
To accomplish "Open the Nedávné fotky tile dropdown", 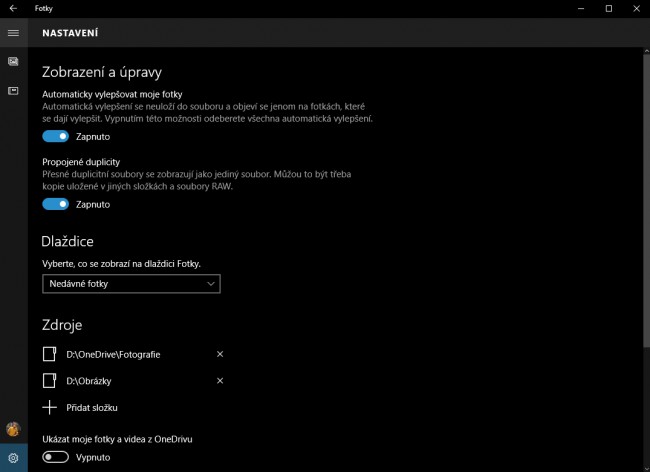I will tap(131, 284).
